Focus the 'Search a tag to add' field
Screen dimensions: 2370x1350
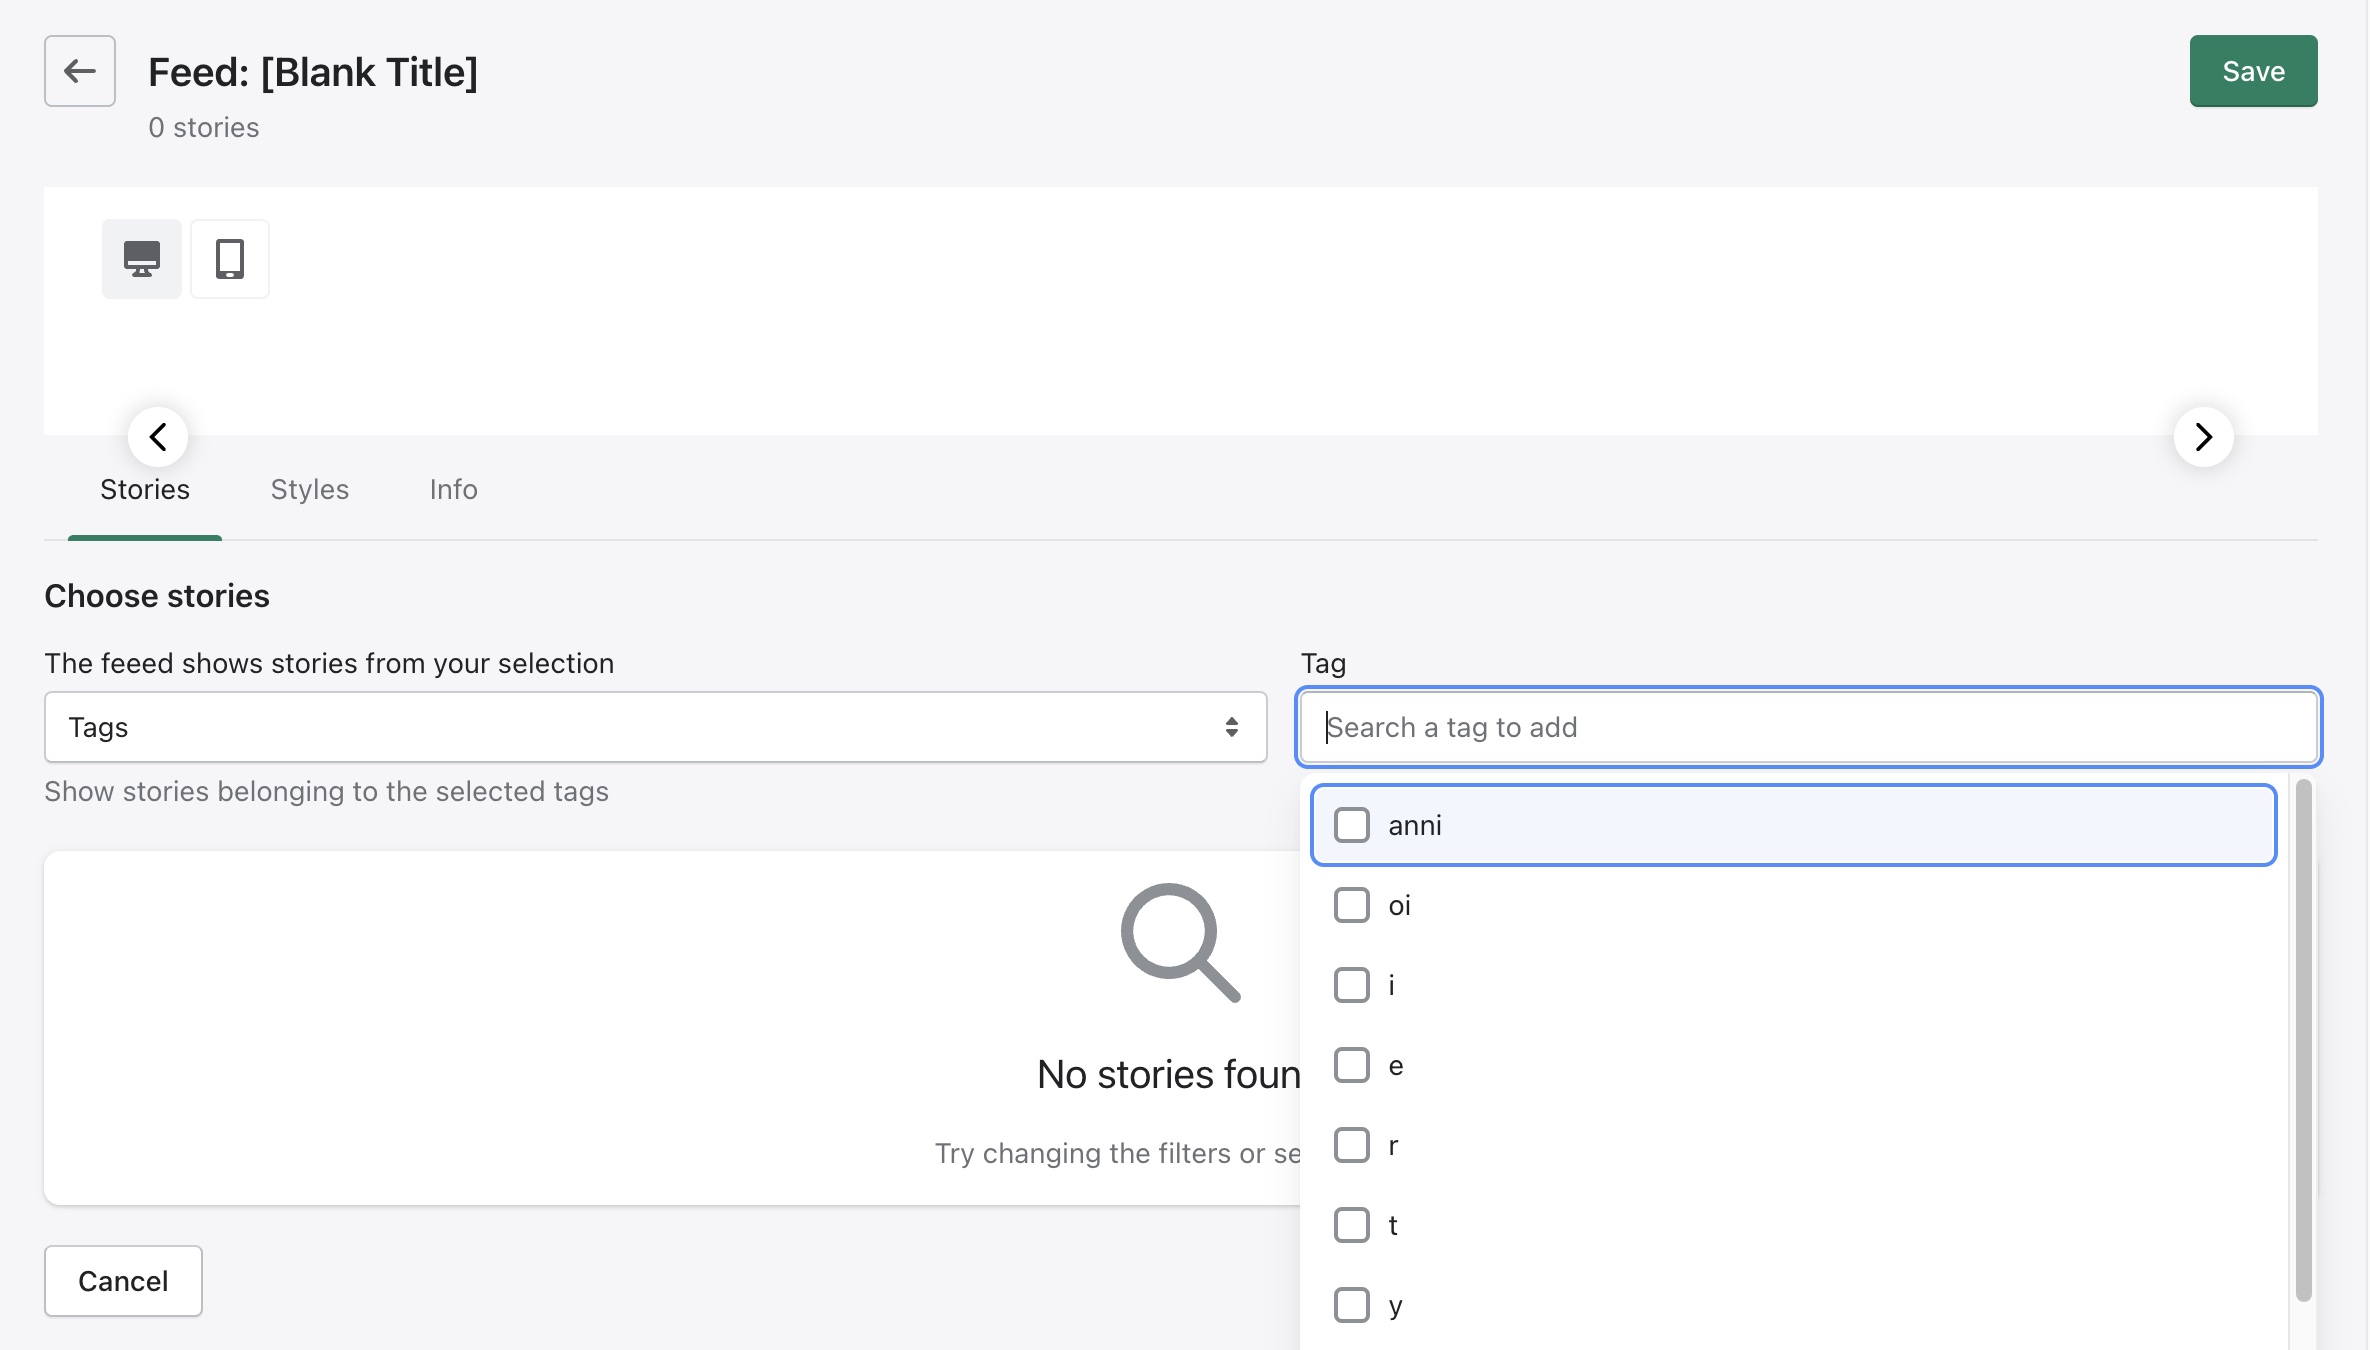[x=1808, y=727]
